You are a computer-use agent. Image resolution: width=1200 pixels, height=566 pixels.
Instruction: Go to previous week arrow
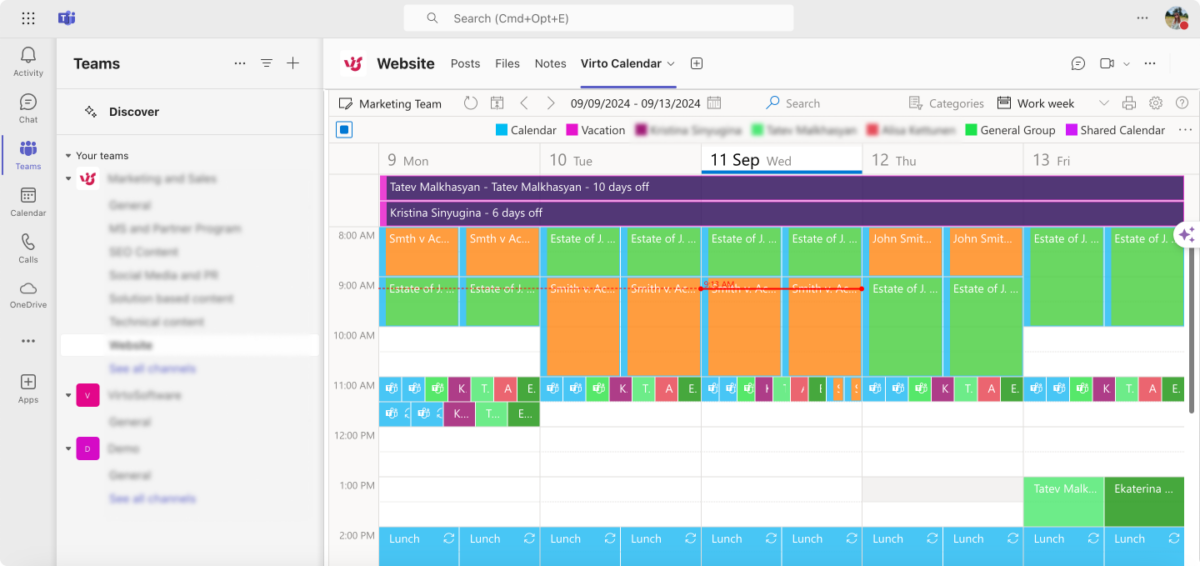pyautogui.click(x=524, y=103)
